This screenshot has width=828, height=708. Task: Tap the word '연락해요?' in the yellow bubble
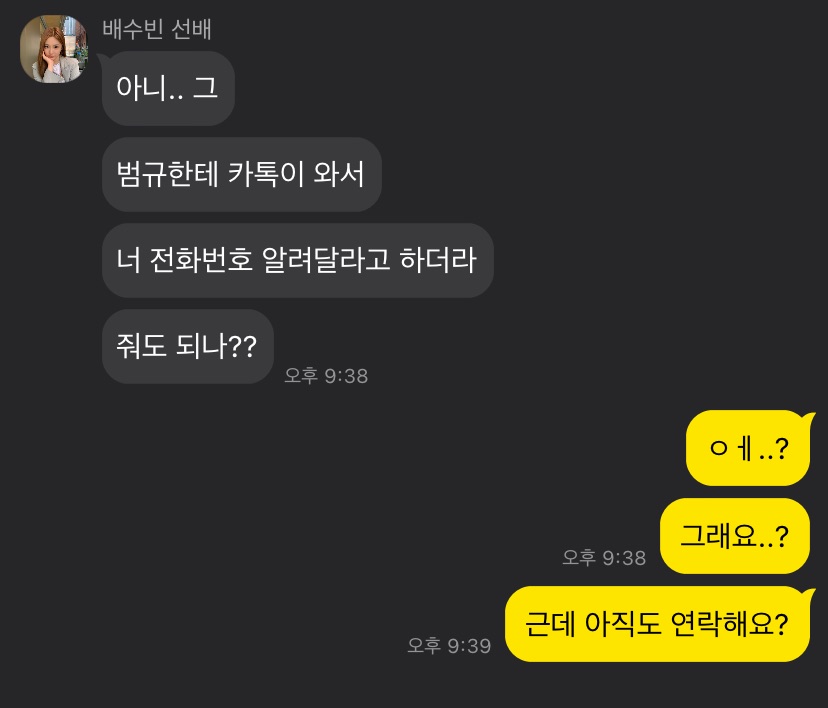click(x=729, y=624)
